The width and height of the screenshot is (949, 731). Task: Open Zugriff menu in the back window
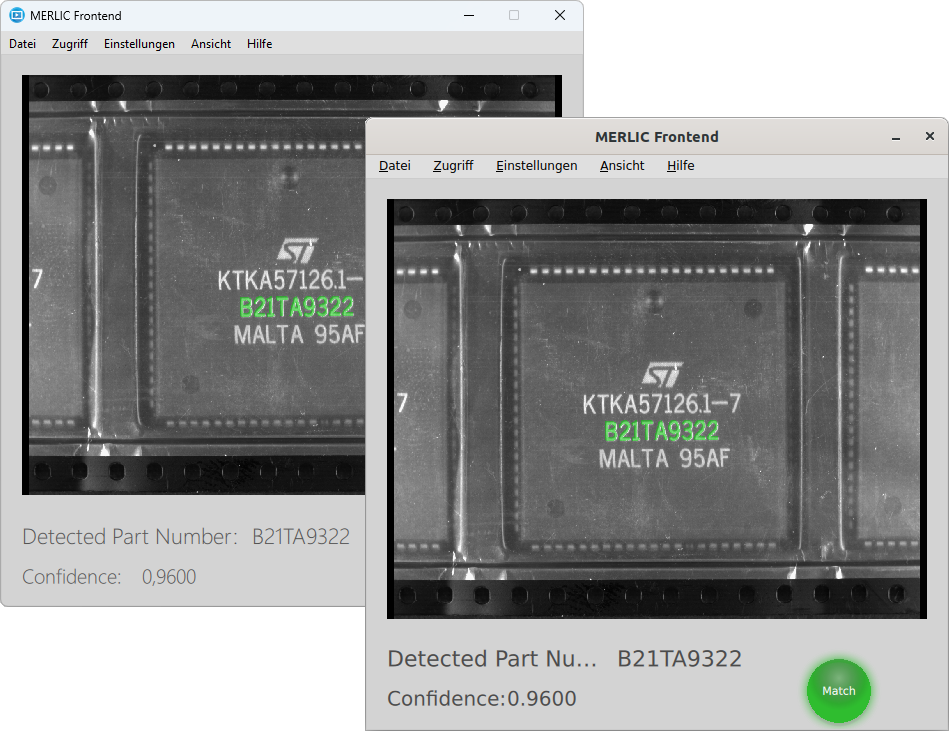pyautogui.click(x=70, y=44)
